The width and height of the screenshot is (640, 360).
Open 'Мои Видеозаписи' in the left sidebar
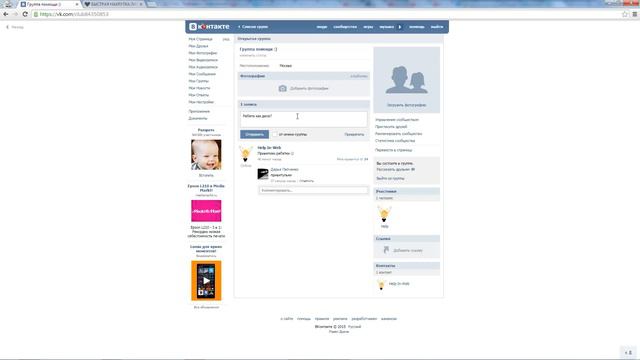coord(203,60)
